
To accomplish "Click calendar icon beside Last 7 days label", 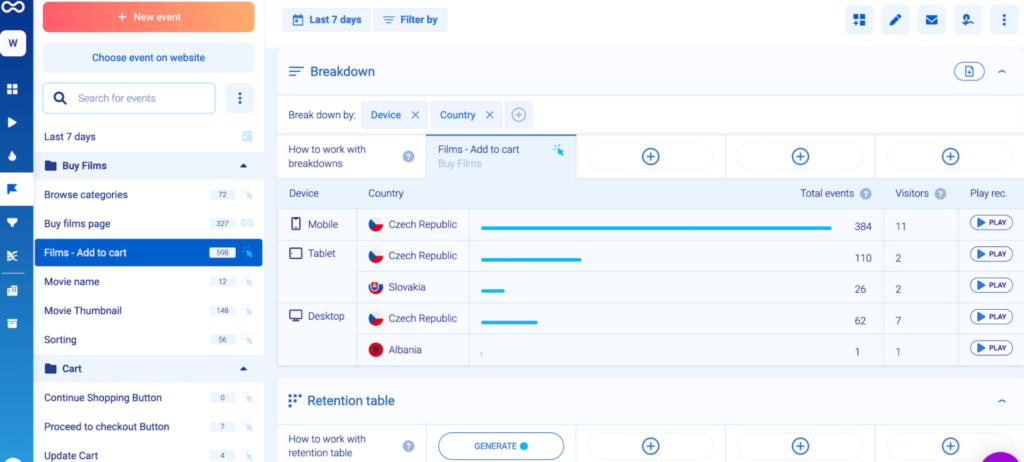I will (x=247, y=137).
